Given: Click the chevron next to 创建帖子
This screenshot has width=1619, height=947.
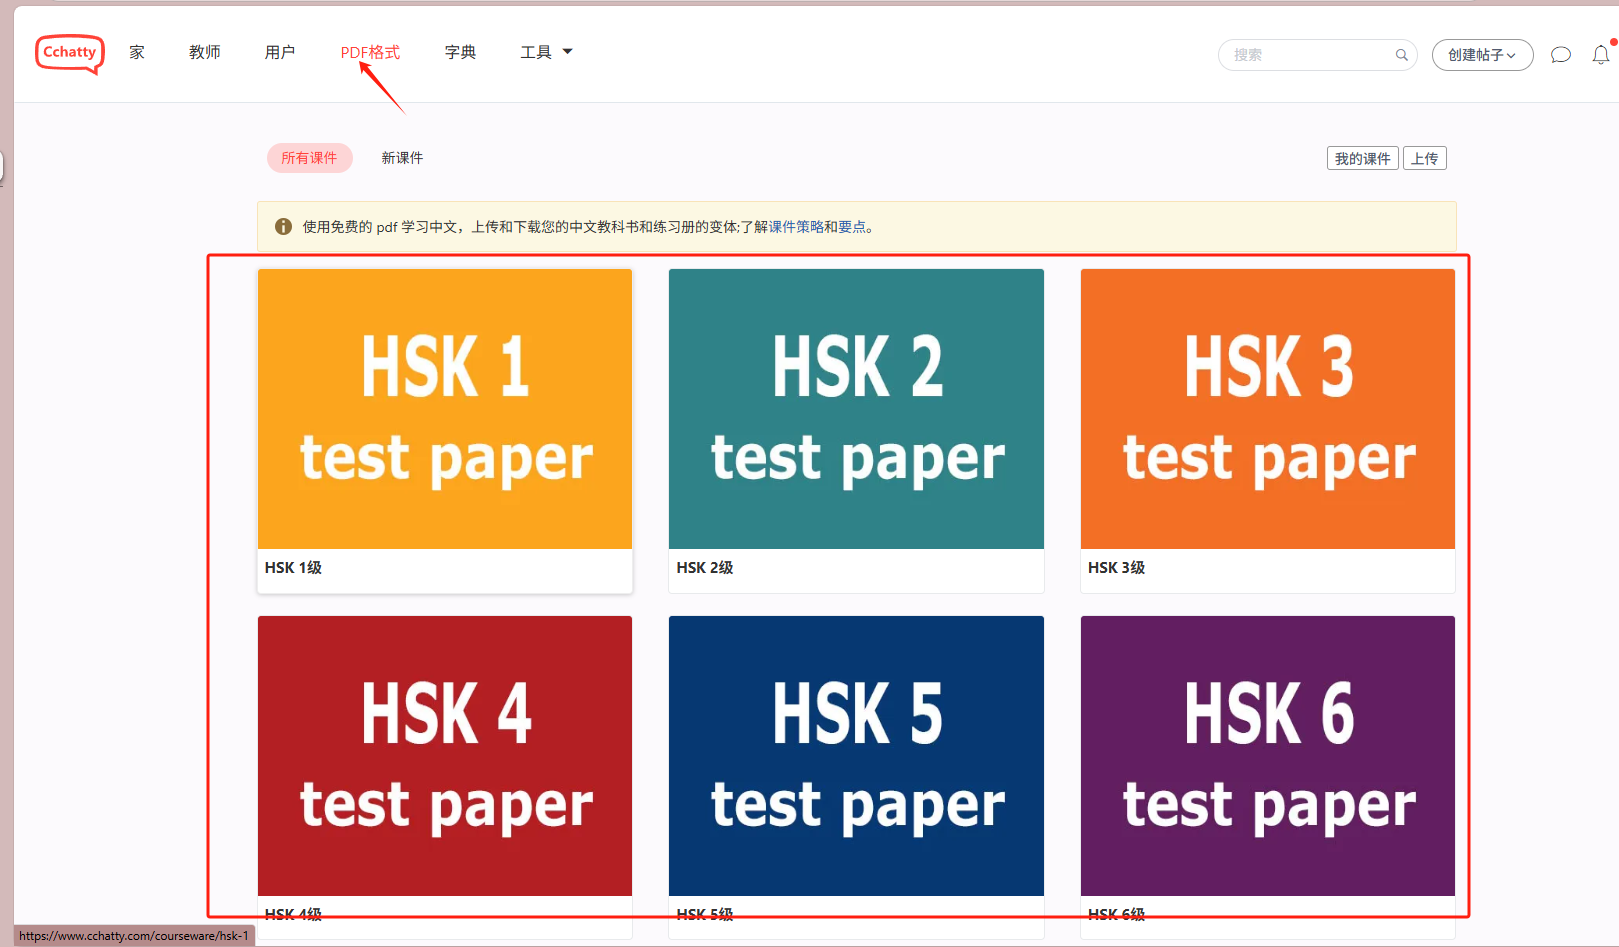Looking at the screenshot, I should pyautogui.click(x=1511, y=56).
